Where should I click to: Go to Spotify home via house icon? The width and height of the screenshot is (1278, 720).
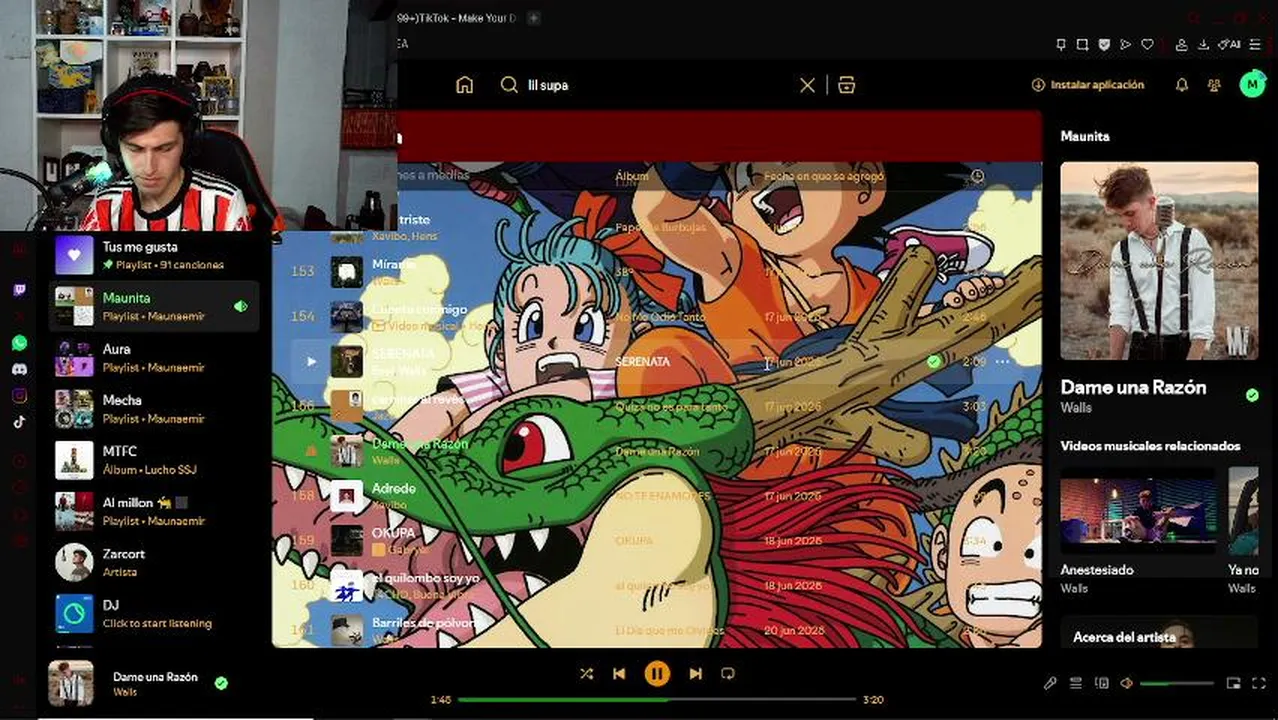464,85
